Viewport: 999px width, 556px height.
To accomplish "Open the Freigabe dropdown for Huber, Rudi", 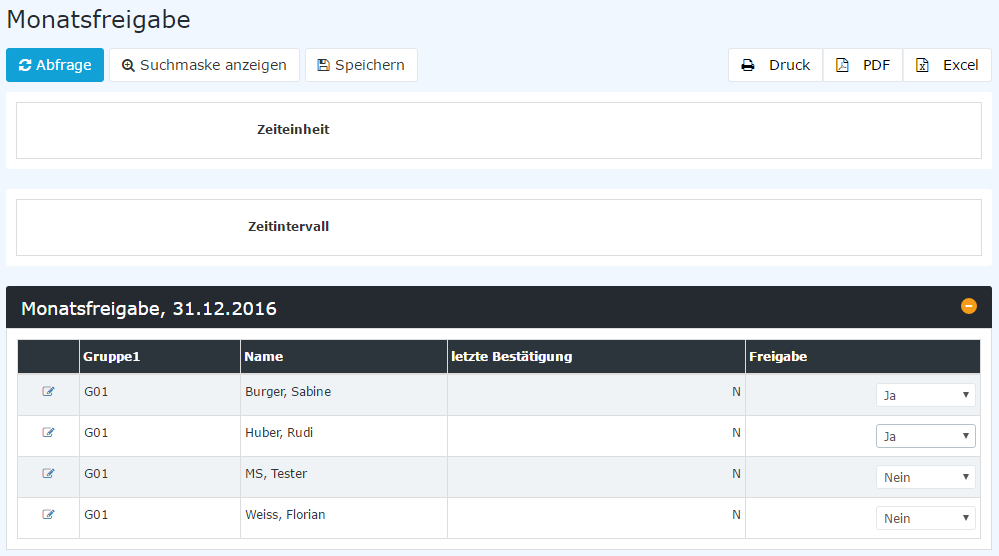I will pyautogui.click(x=925, y=436).
